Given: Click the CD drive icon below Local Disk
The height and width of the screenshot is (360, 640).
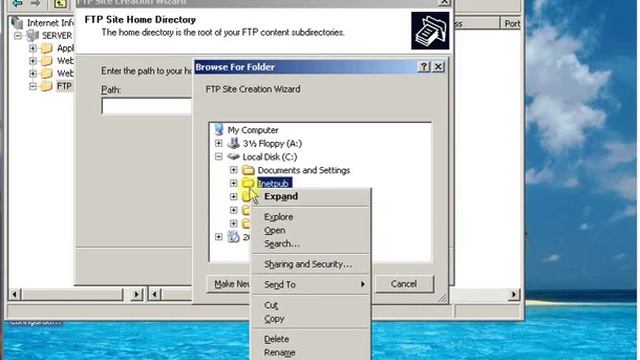Looking at the screenshot, I should click(x=233, y=236).
